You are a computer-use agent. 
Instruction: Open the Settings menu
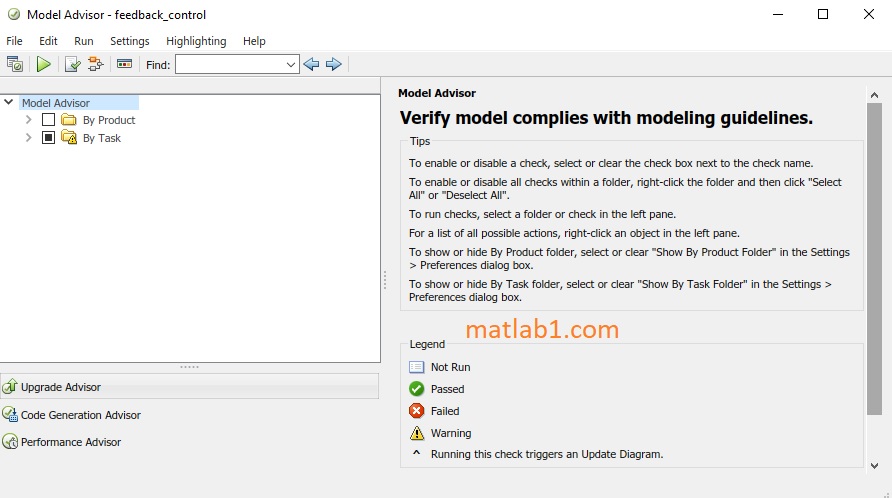click(x=130, y=41)
